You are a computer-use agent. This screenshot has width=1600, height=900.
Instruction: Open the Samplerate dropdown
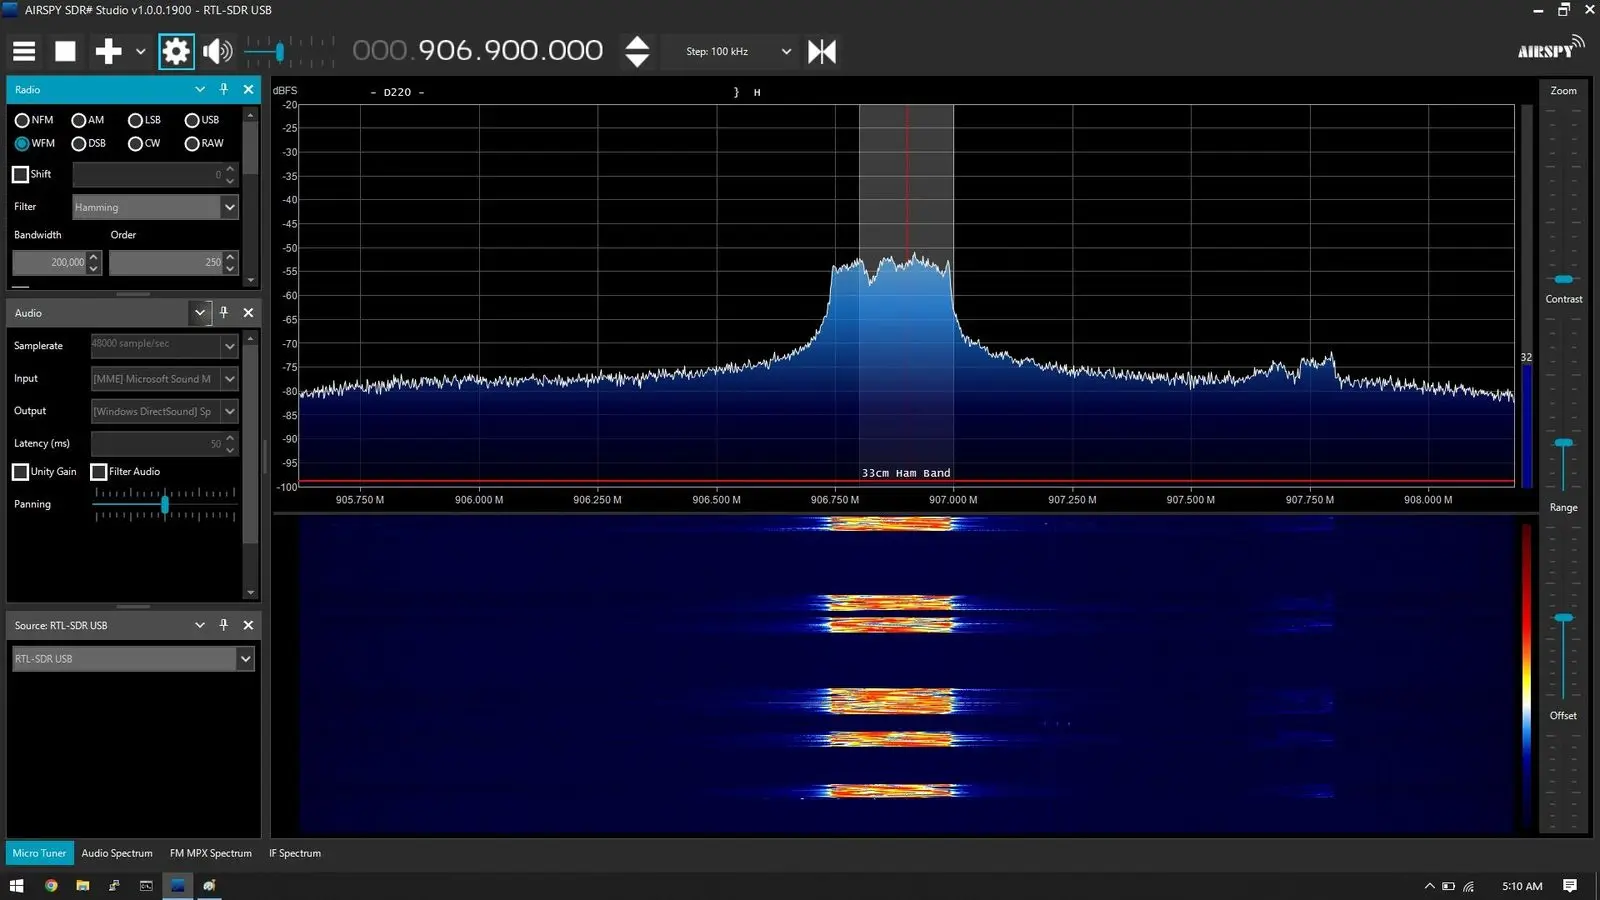[x=164, y=345]
